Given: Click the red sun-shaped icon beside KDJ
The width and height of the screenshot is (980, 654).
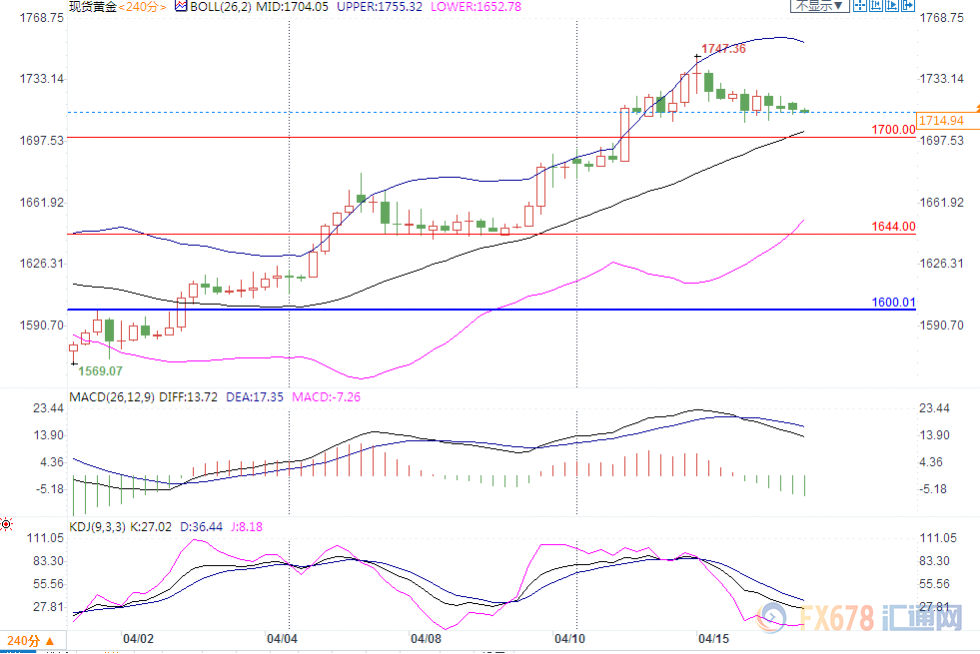Looking at the screenshot, I should (x=6, y=523).
